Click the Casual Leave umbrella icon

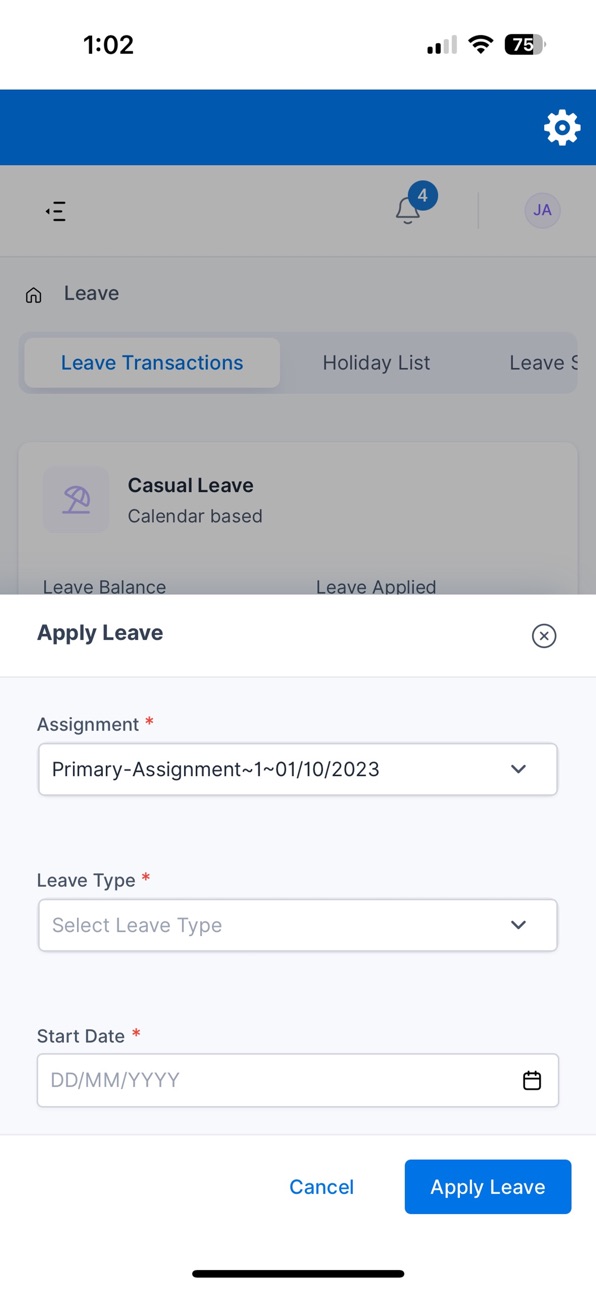[76, 499]
